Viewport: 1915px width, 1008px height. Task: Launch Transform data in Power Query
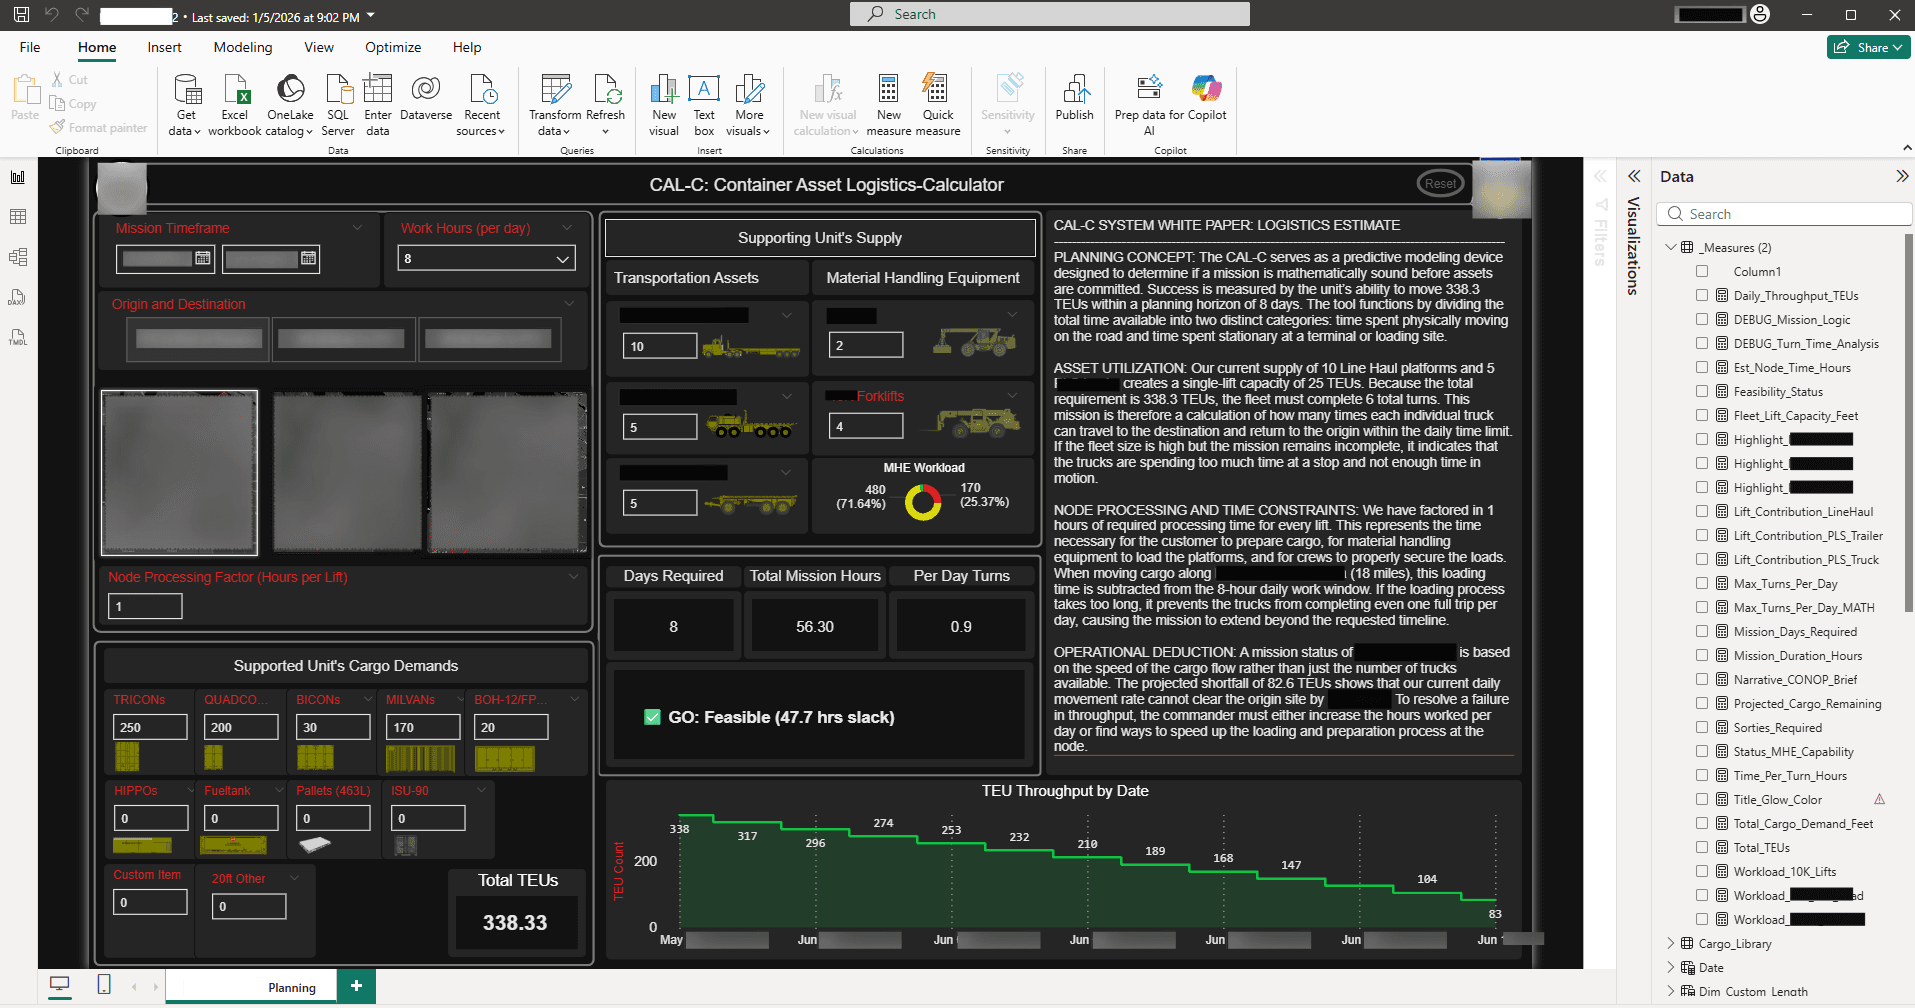(554, 103)
